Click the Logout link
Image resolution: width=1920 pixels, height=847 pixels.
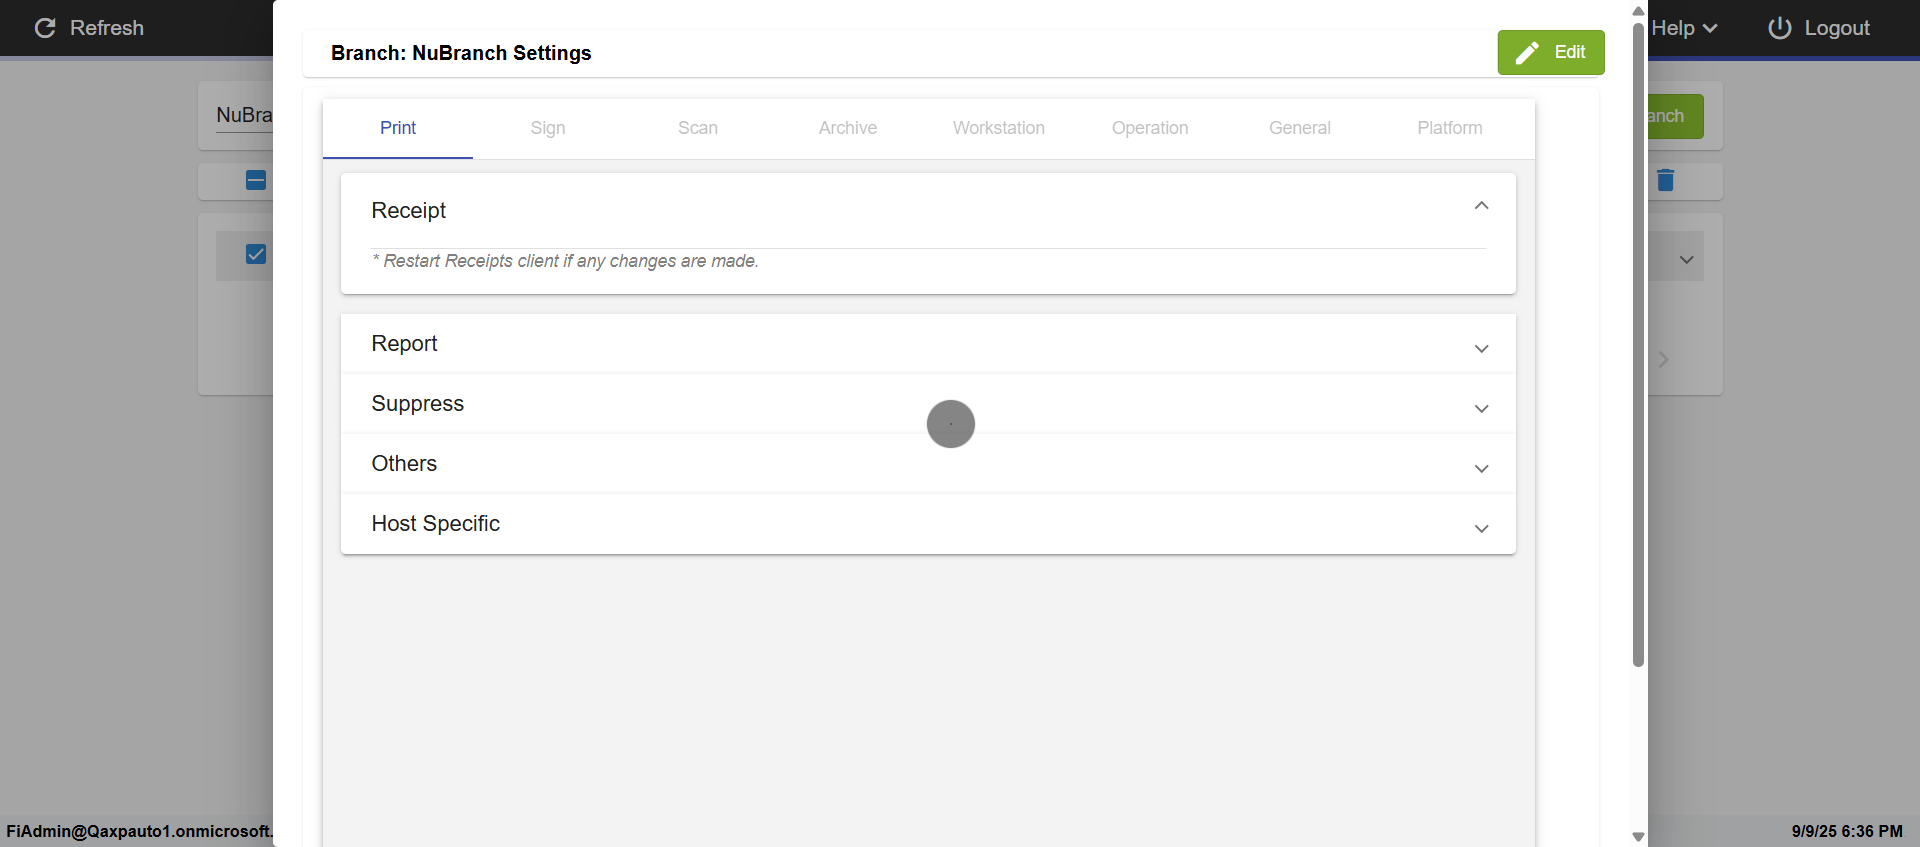tap(1836, 28)
